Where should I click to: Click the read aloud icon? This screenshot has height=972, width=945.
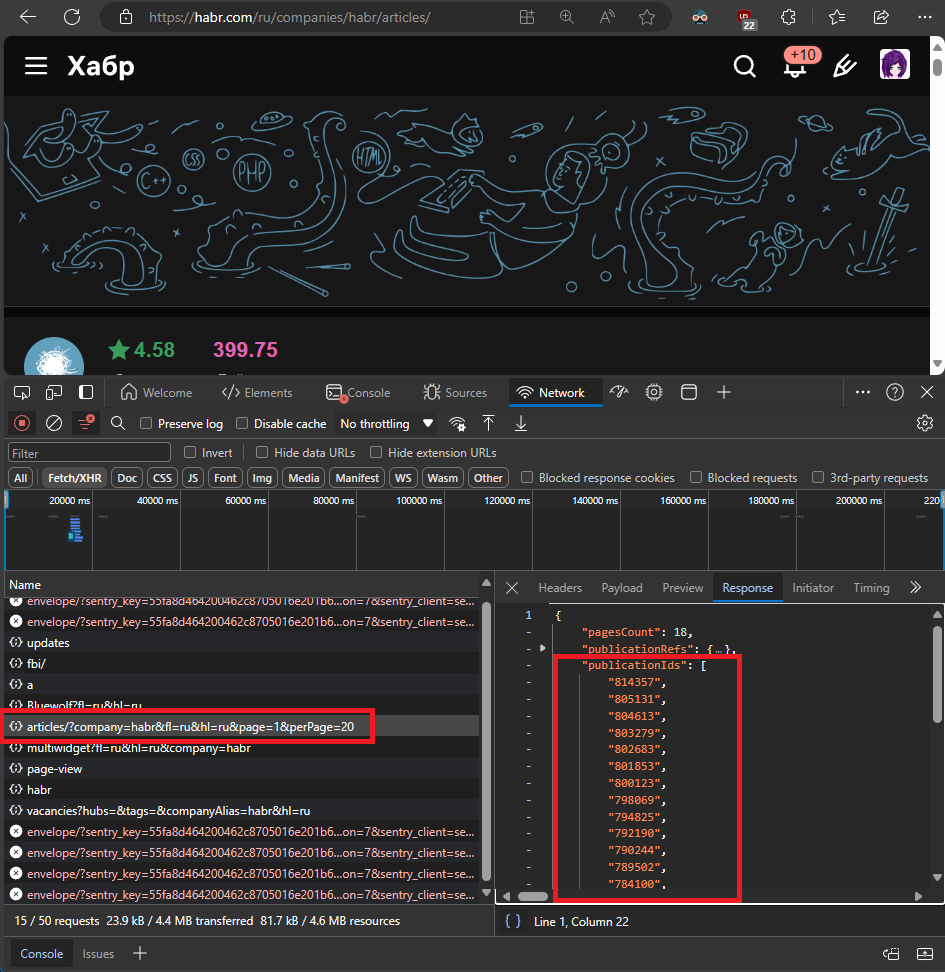607,17
